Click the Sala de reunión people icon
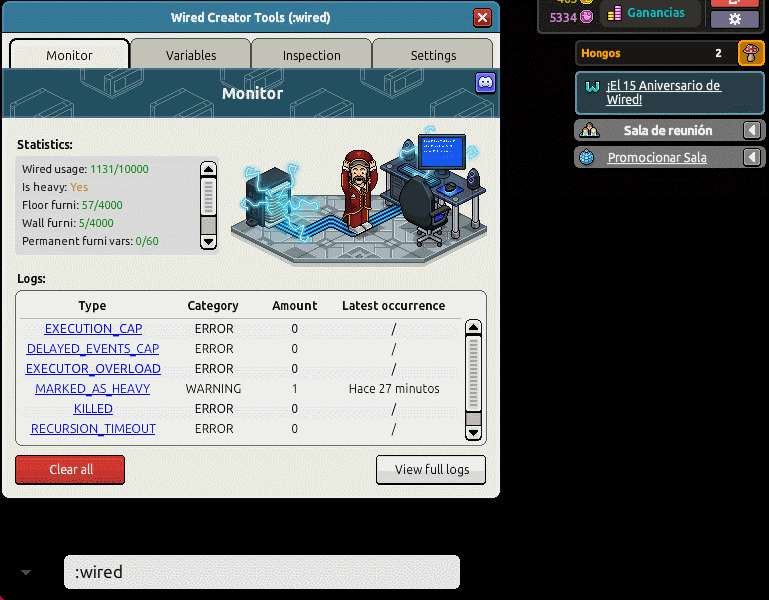 click(588, 130)
